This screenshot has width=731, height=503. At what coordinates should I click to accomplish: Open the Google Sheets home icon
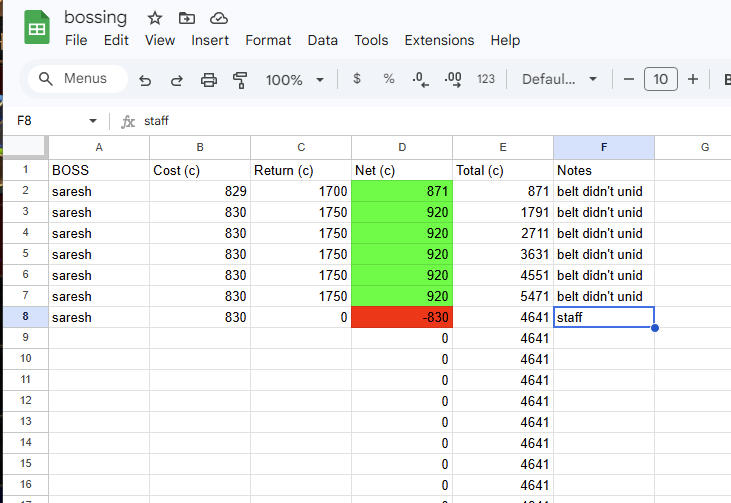tap(37, 28)
